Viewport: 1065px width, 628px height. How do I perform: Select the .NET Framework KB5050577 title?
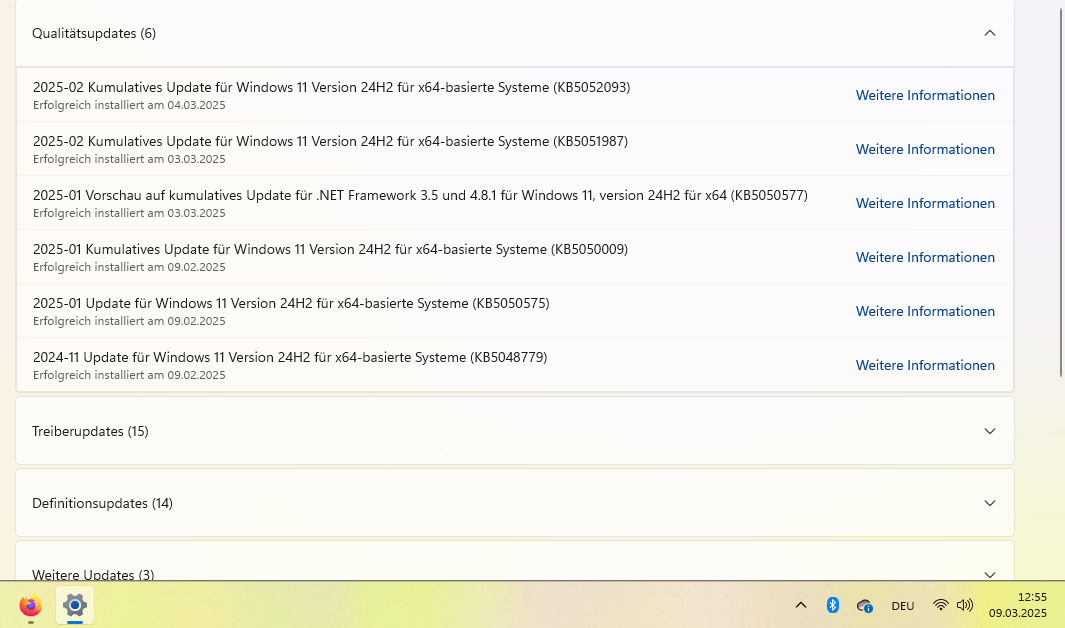coord(420,195)
